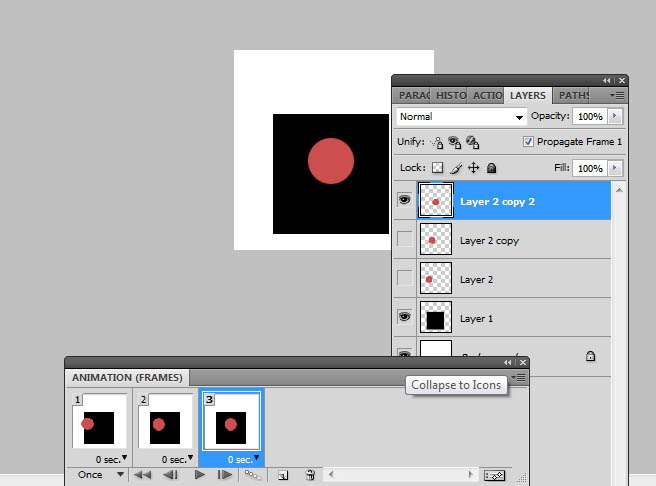Click the Background layer lock icon
This screenshot has height=486, width=656.
[590, 356]
